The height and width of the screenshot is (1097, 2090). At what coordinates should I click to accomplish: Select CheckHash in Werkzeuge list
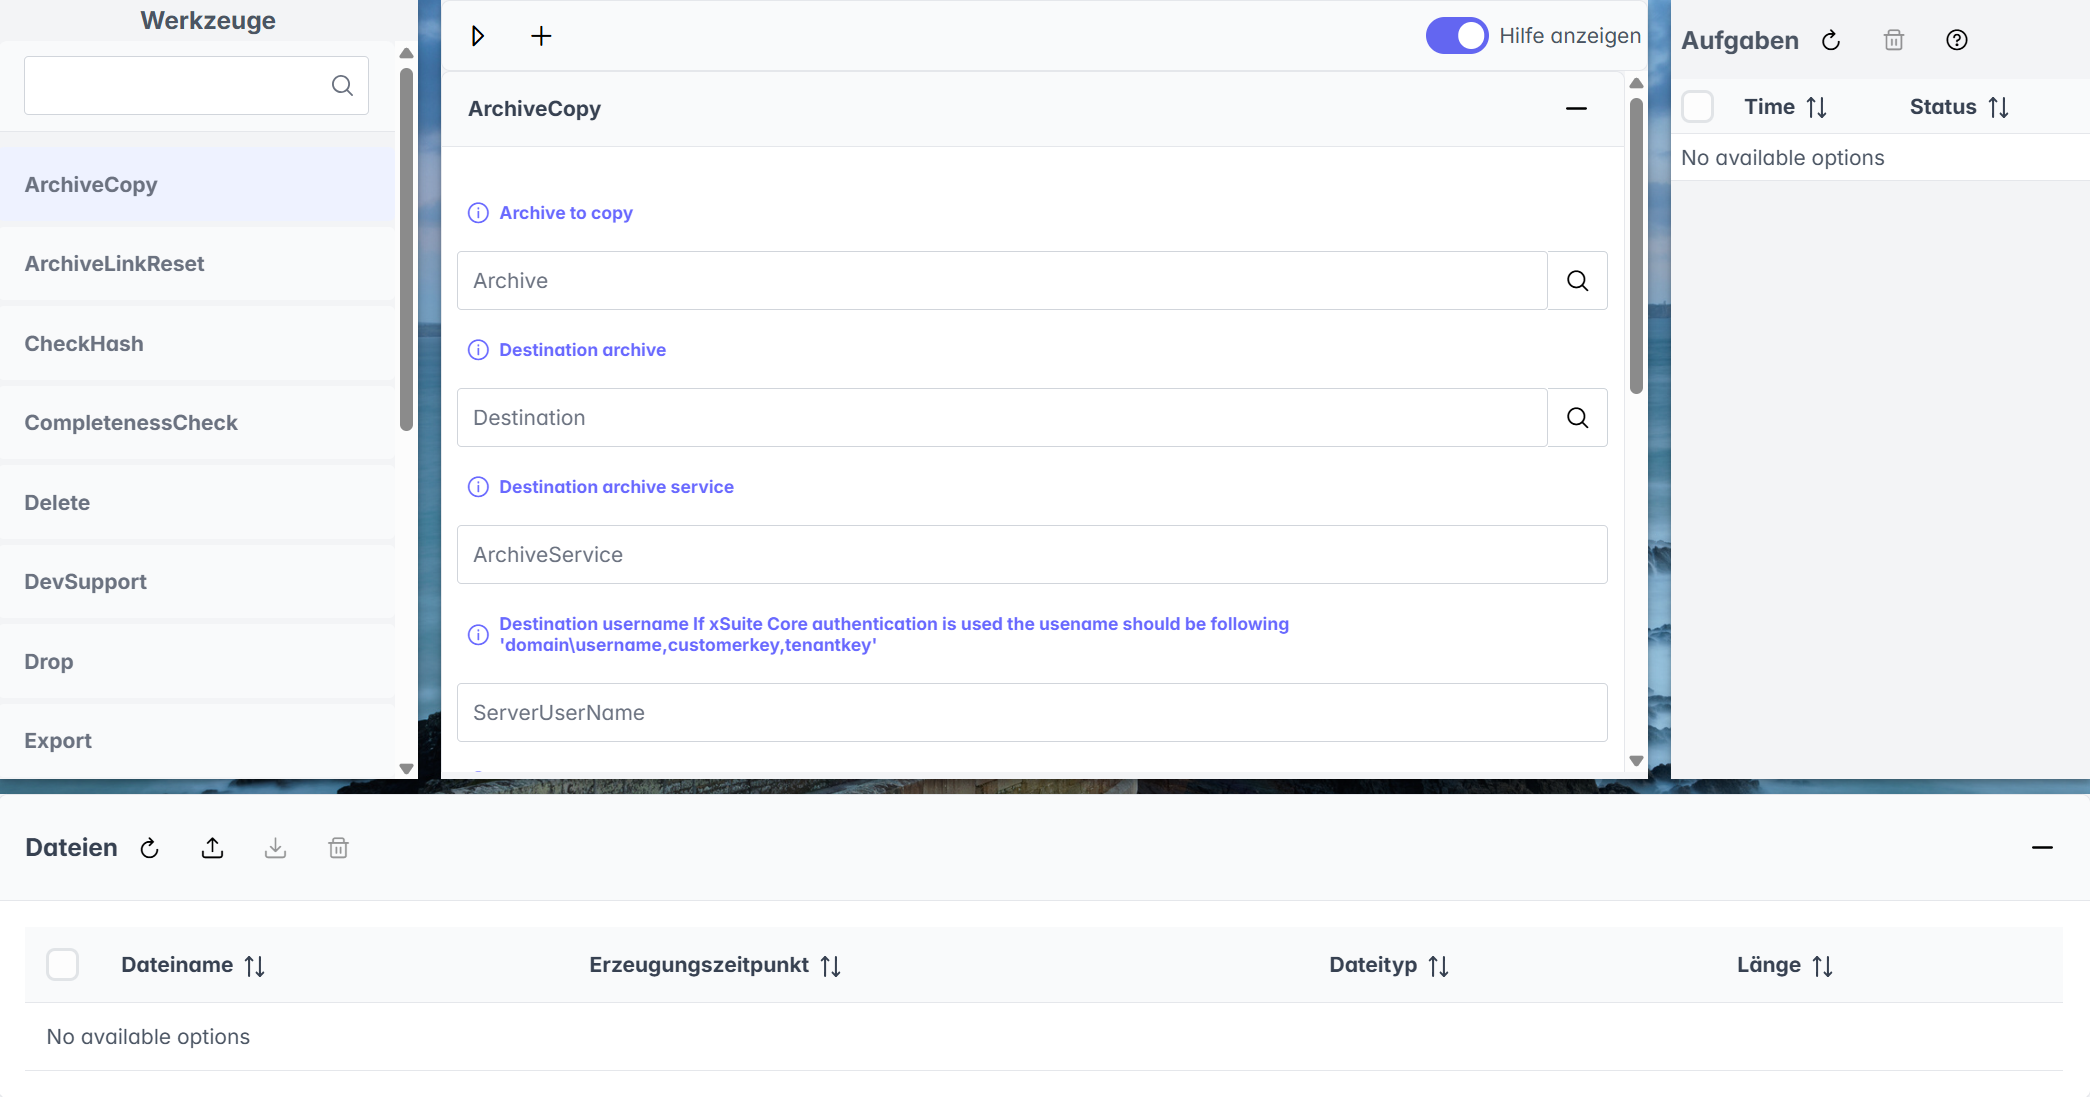pos(84,344)
